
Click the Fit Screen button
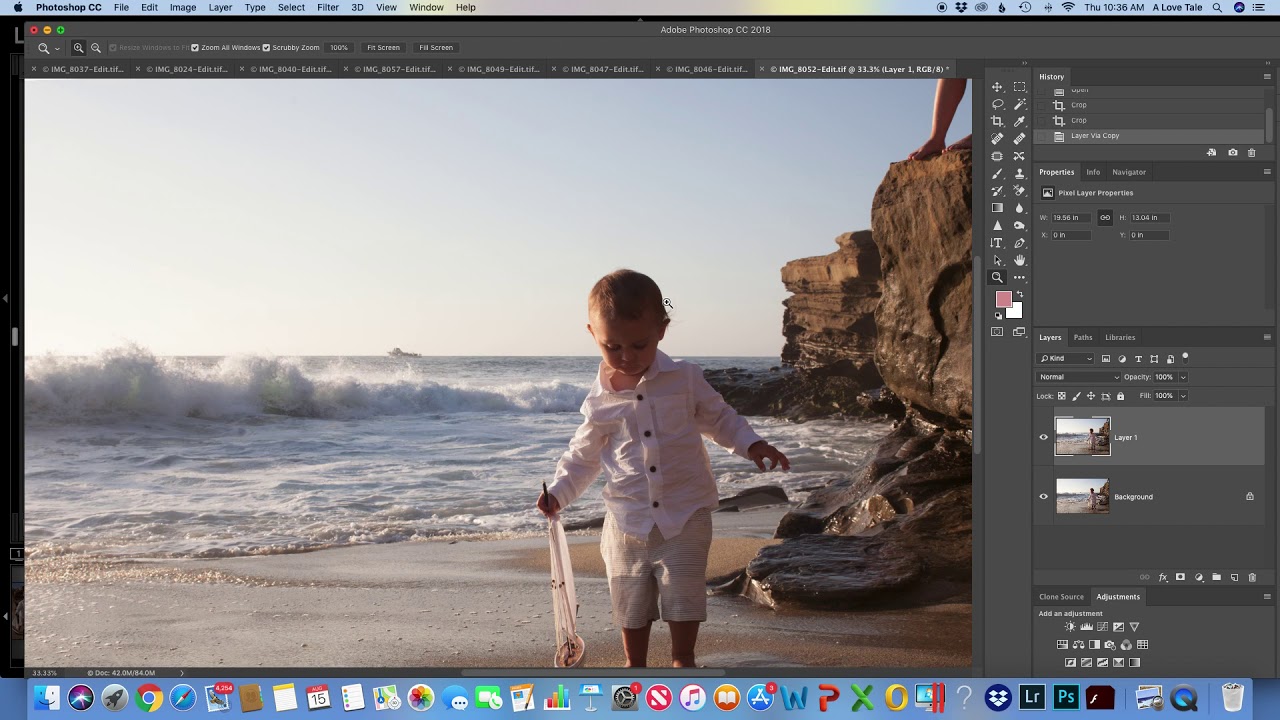point(383,47)
